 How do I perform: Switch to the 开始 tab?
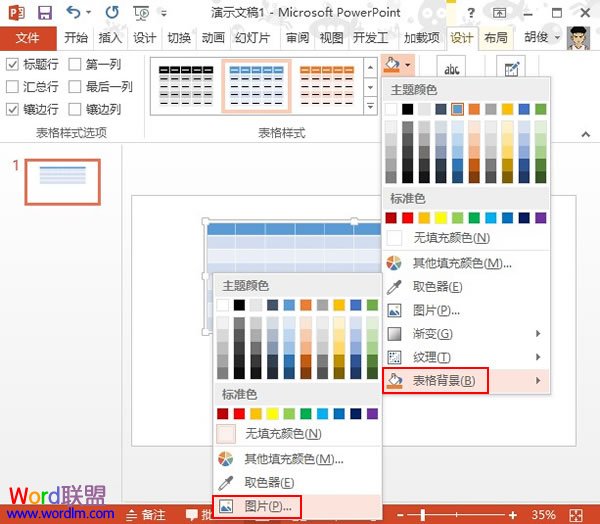pyautogui.click(x=76, y=38)
